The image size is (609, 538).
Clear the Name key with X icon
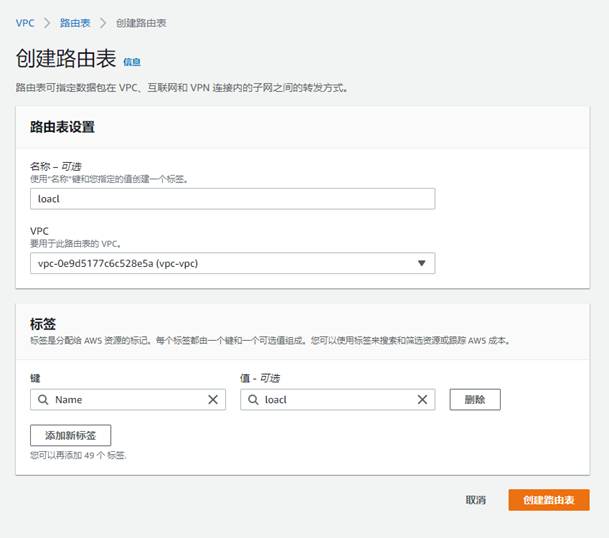(213, 399)
